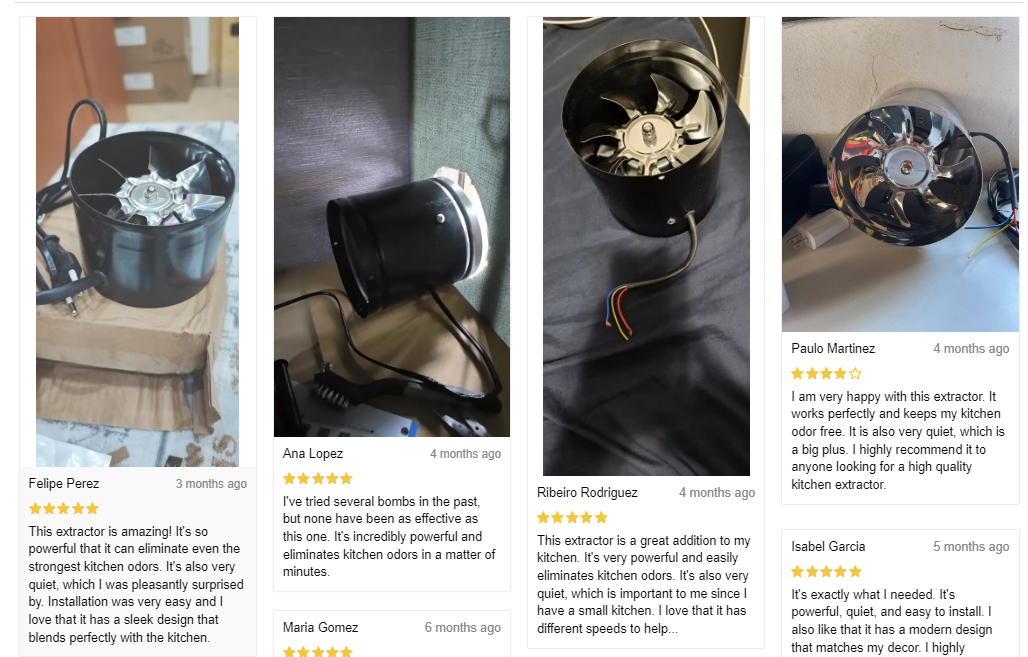This screenshot has width=1028, height=657.
Task: Select reviewer name Ribeiro Rodriguez
Action: [587, 492]
